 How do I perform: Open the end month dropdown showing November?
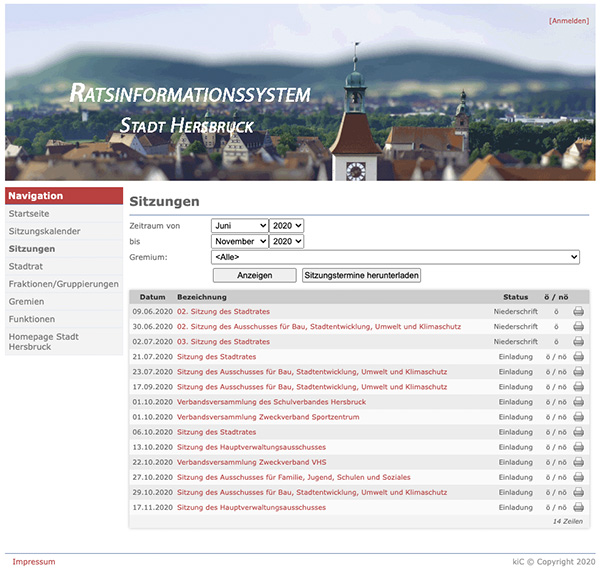point(239,241)
